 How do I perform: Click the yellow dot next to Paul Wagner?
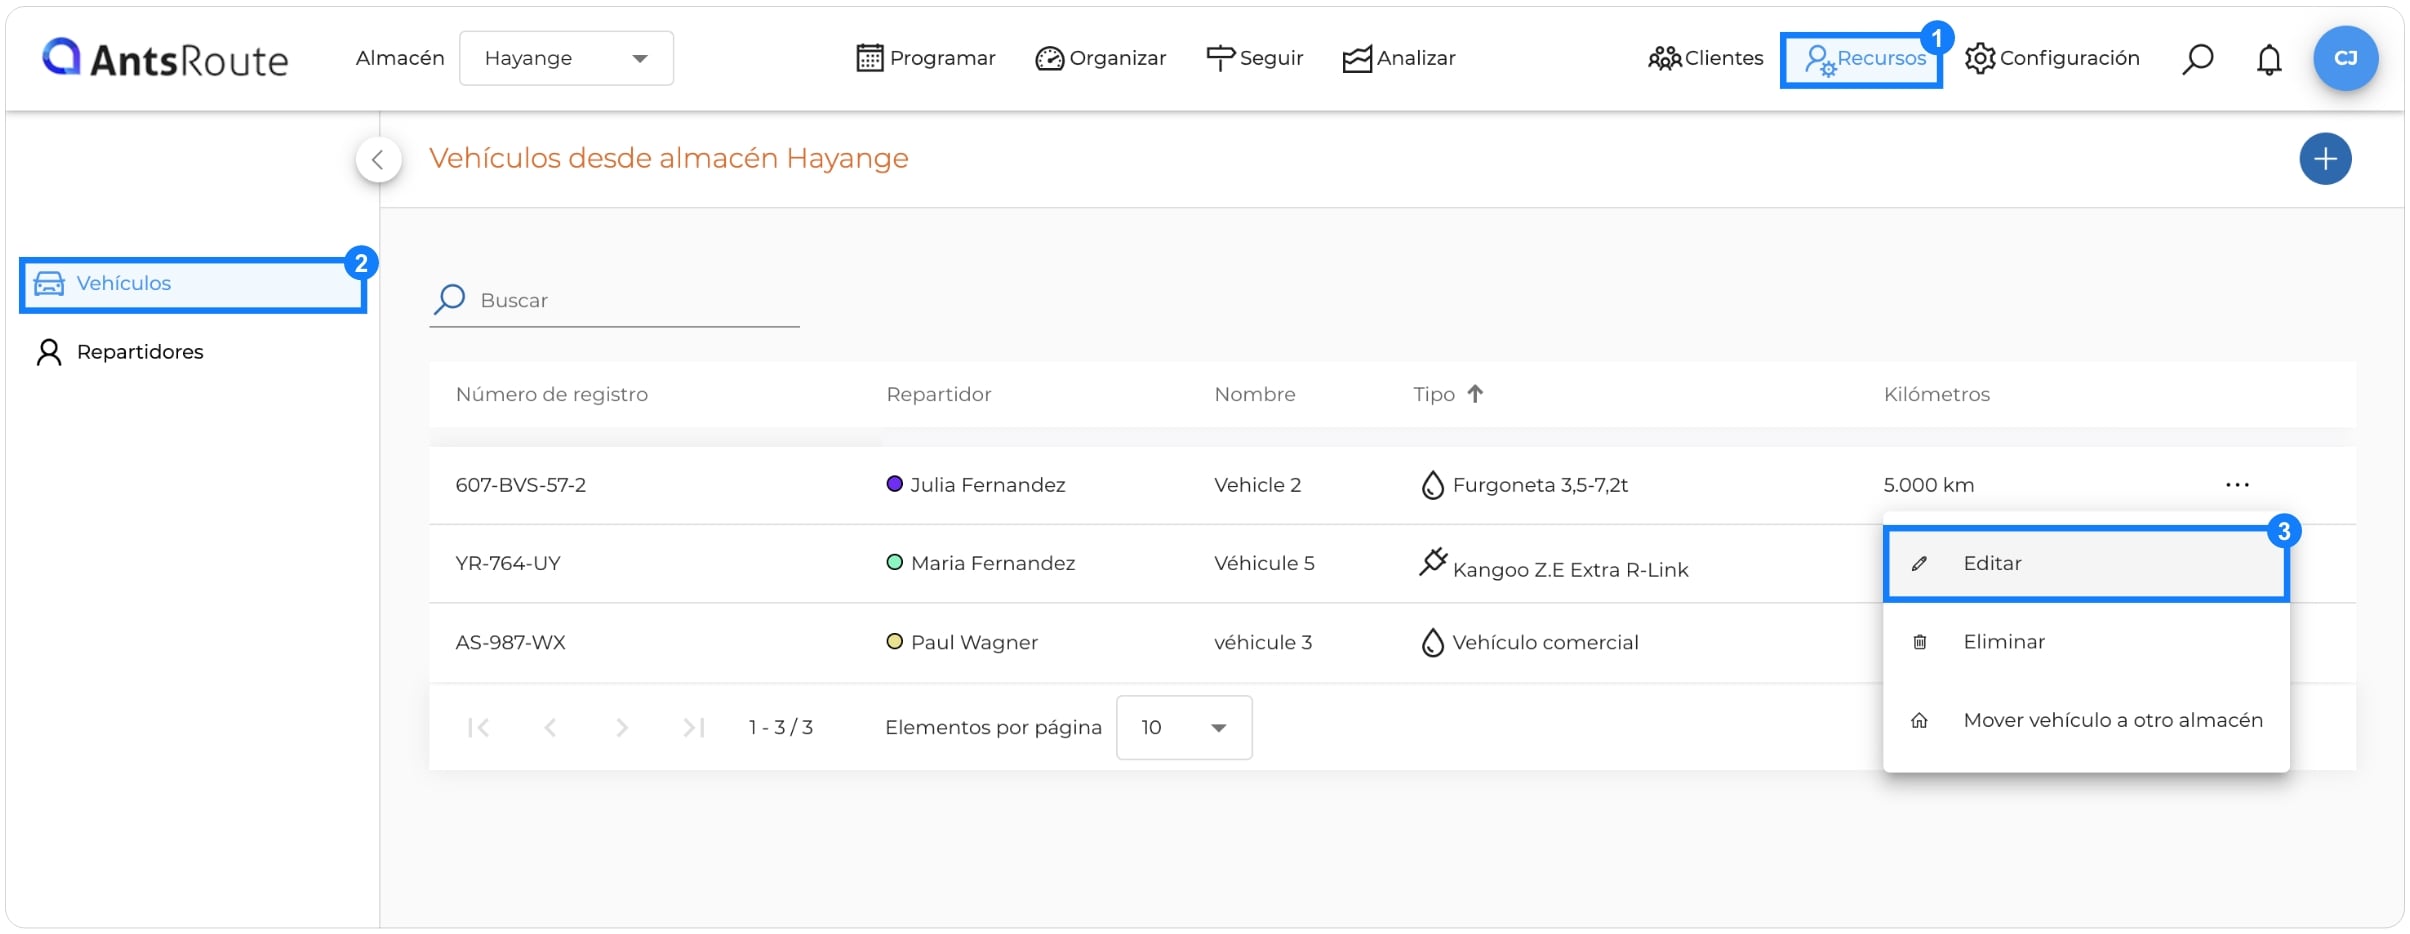[895, 641]
